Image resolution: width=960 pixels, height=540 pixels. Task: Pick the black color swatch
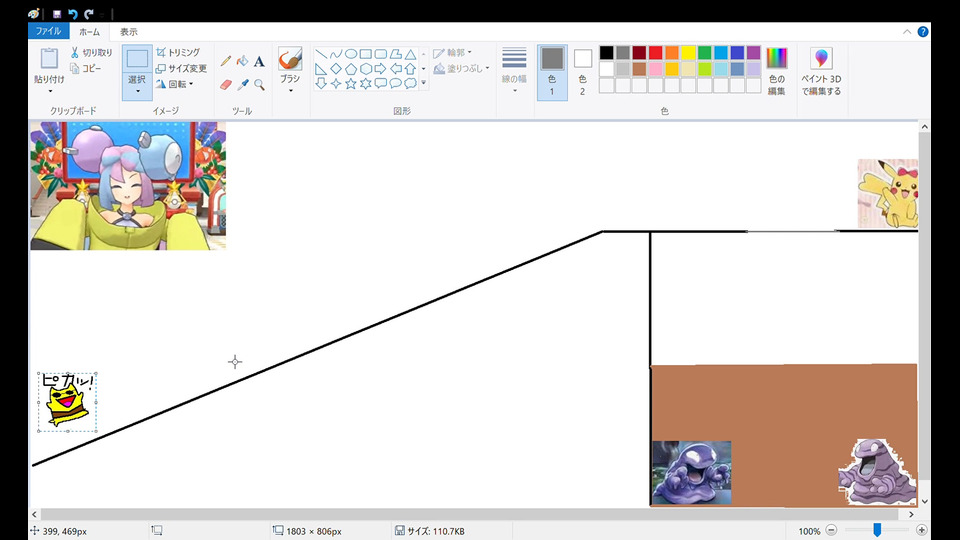coord(606,53)
